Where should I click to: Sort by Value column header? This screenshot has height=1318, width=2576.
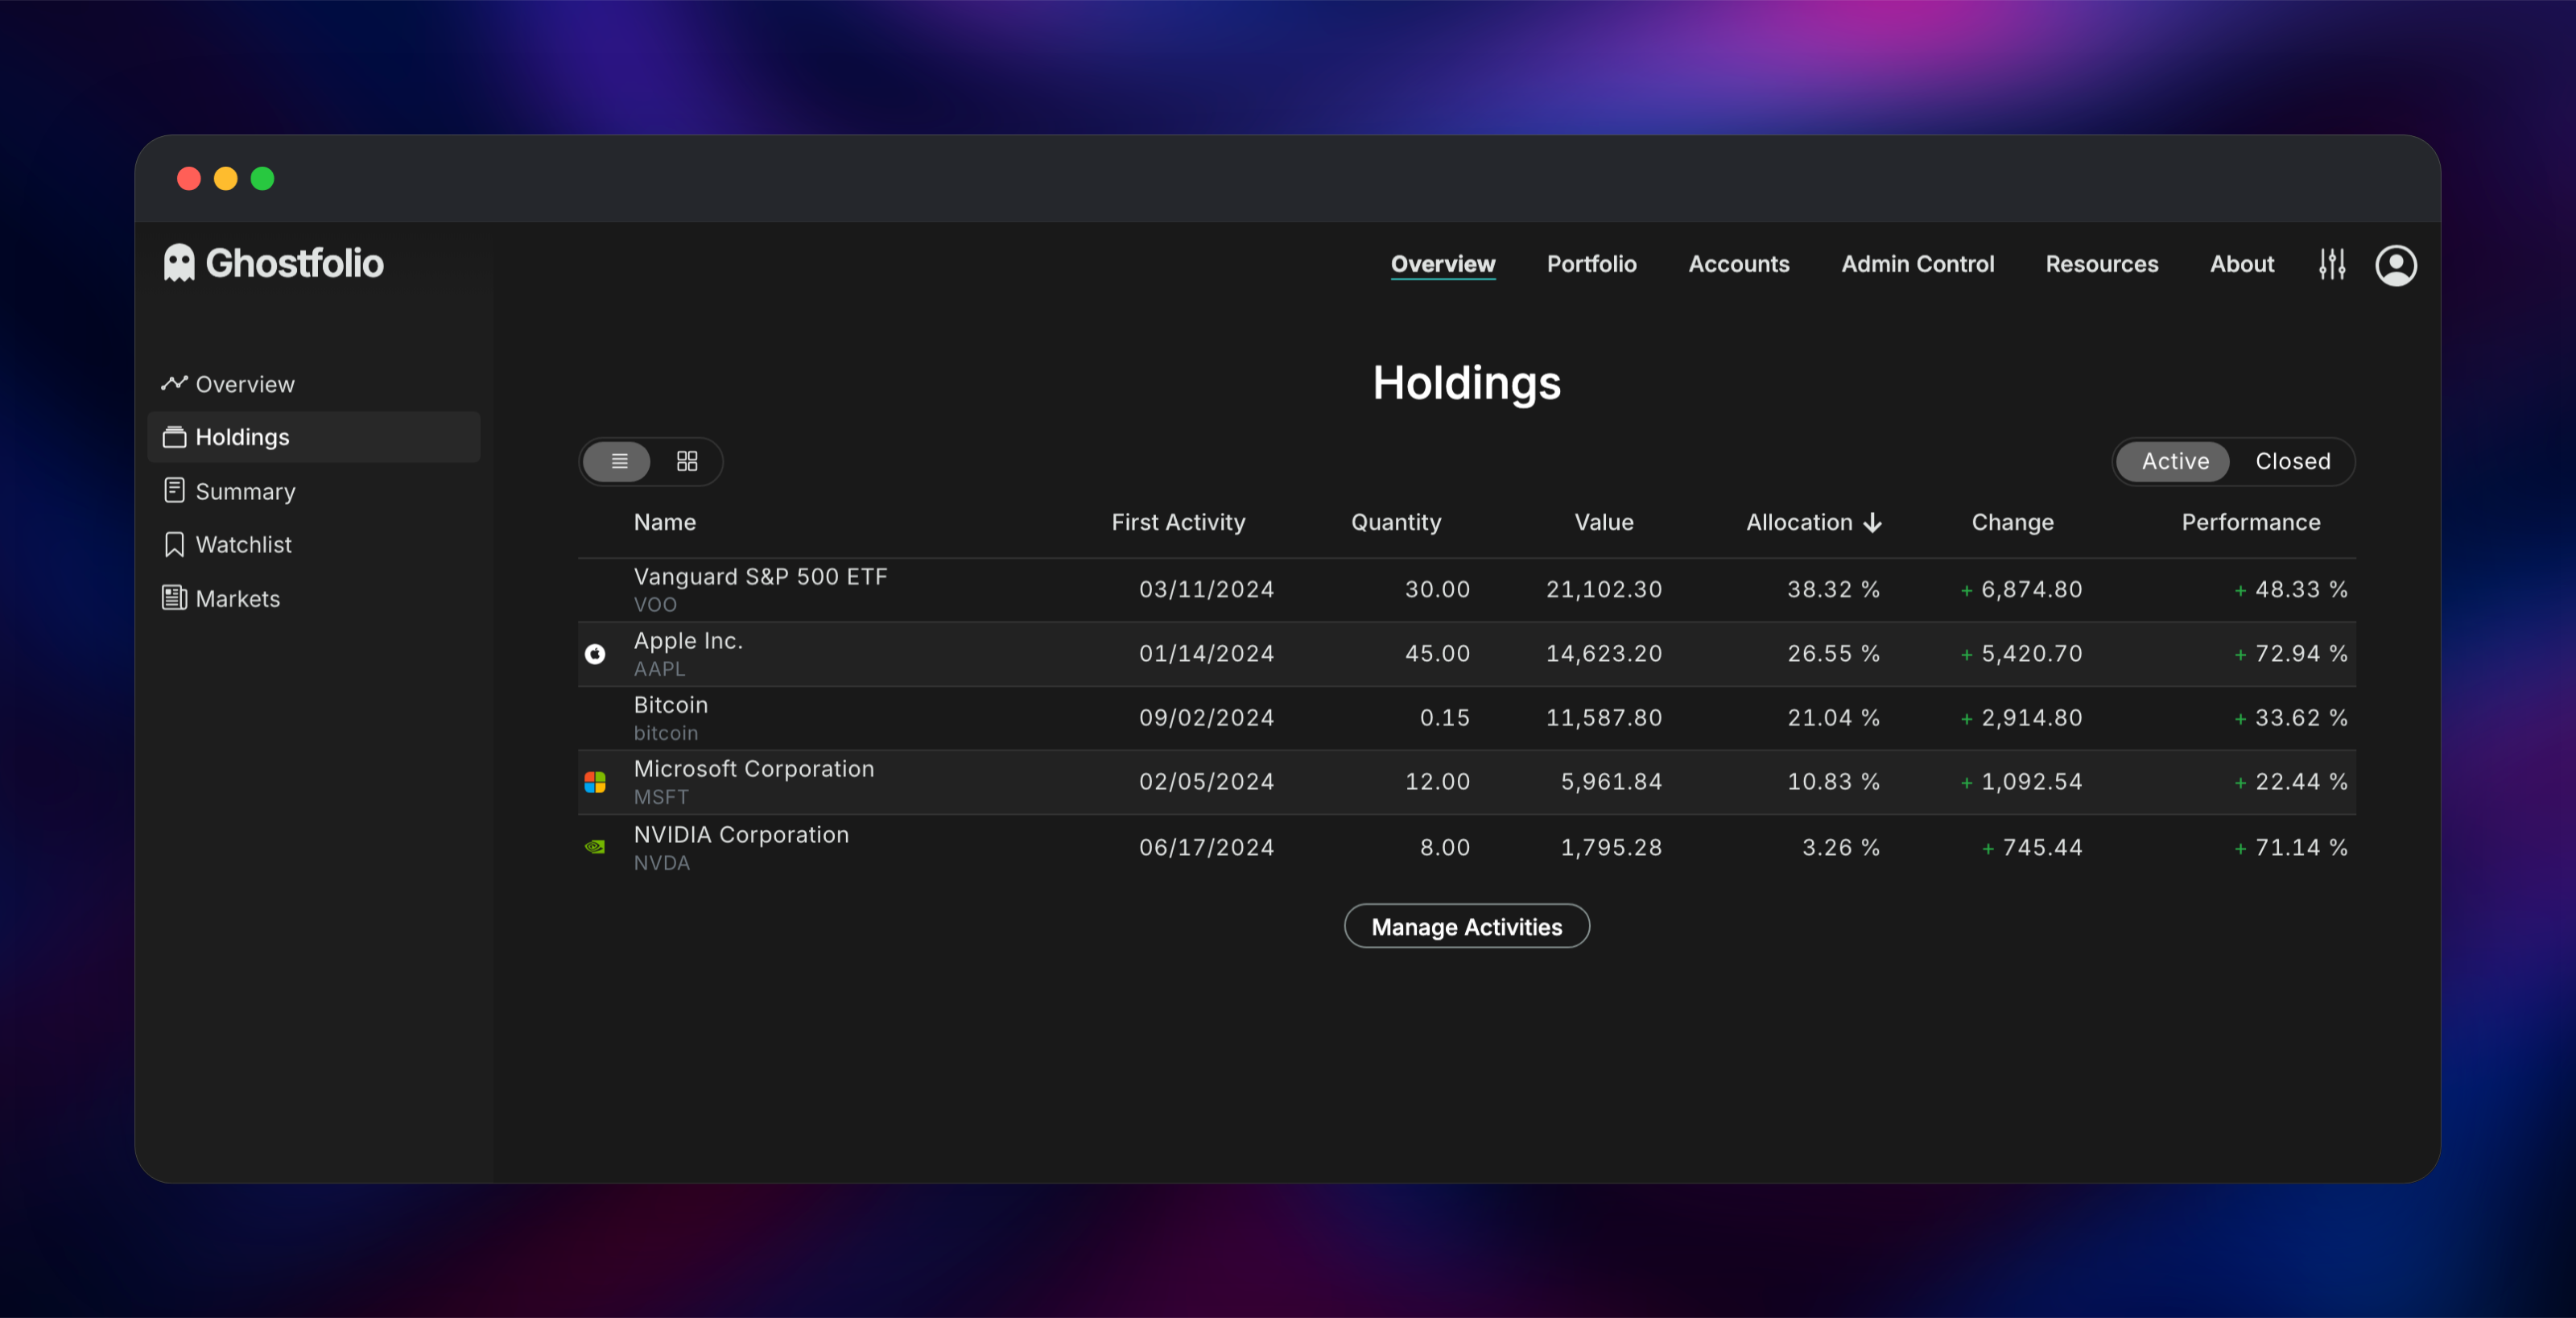pyautogui.click(x=1604, y=522)
